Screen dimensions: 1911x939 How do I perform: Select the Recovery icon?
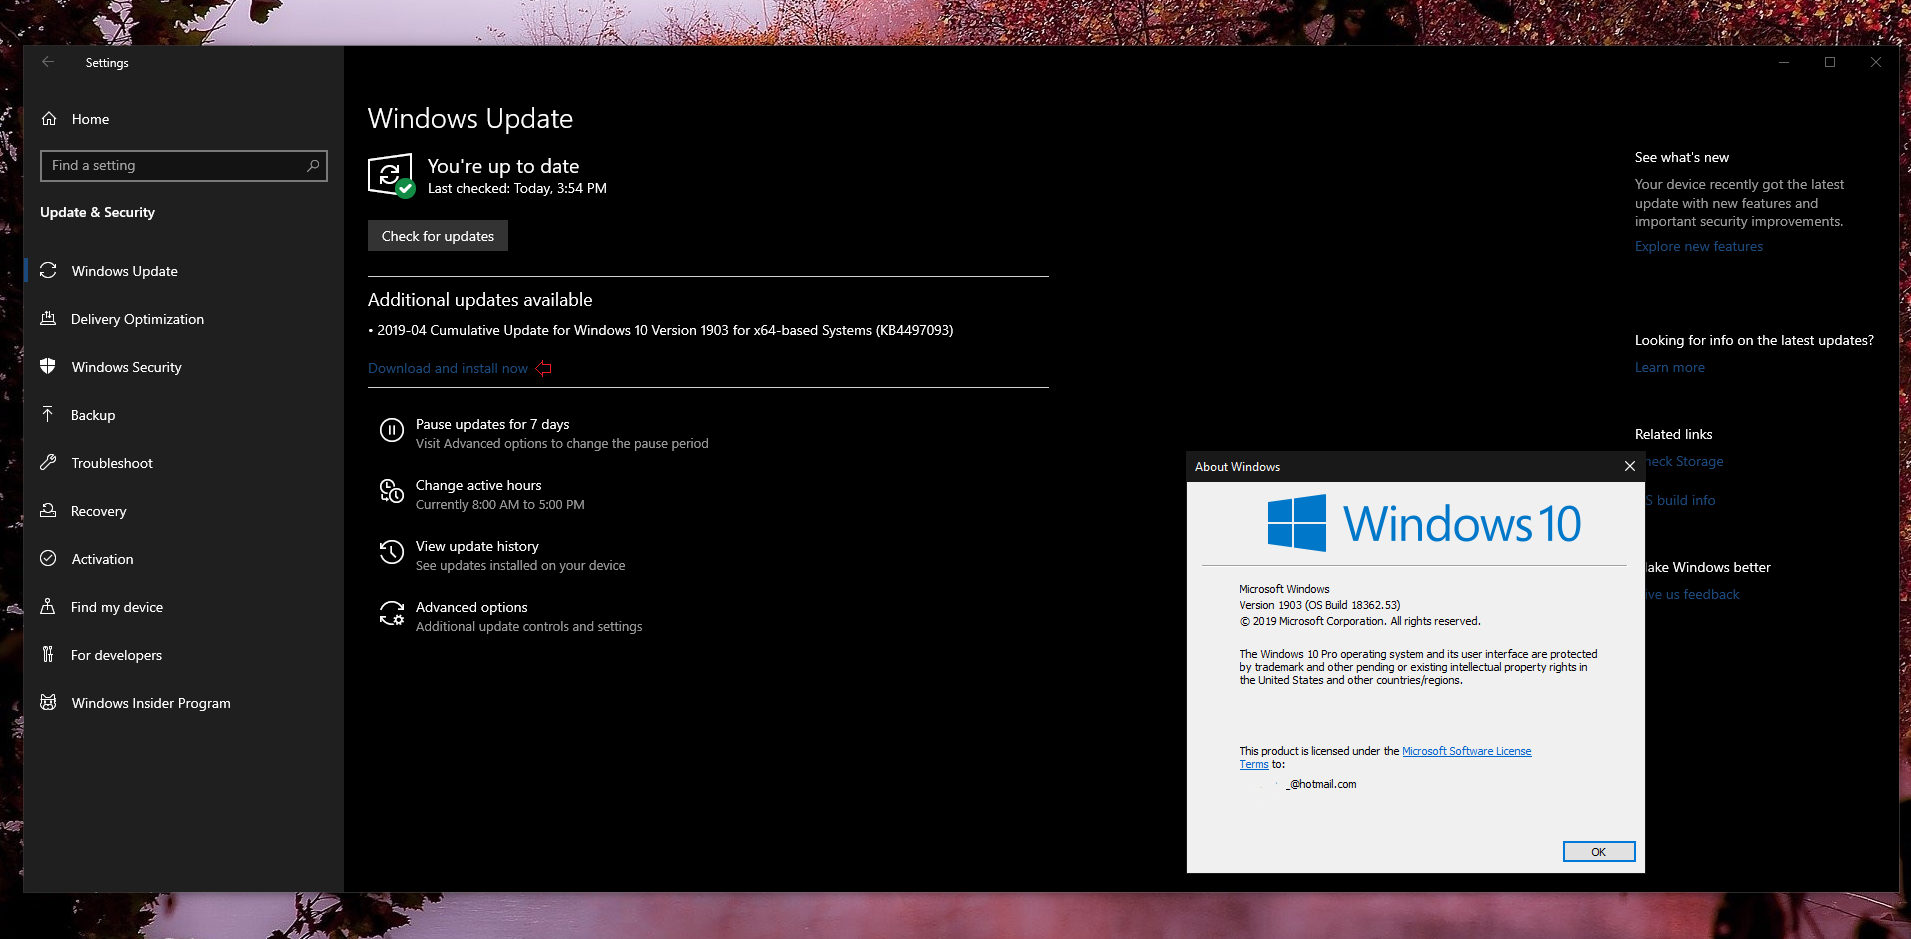[49, 510]
